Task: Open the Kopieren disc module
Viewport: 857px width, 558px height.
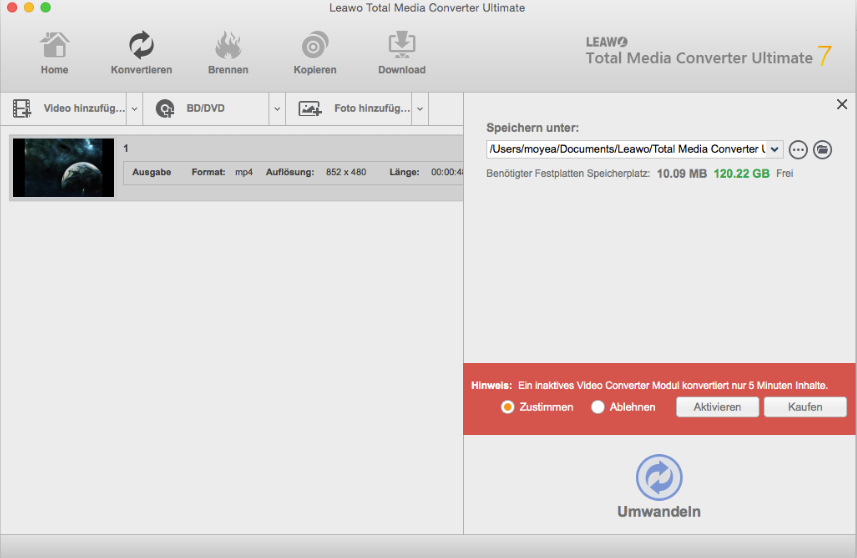Action: click(x=315, y=54)
